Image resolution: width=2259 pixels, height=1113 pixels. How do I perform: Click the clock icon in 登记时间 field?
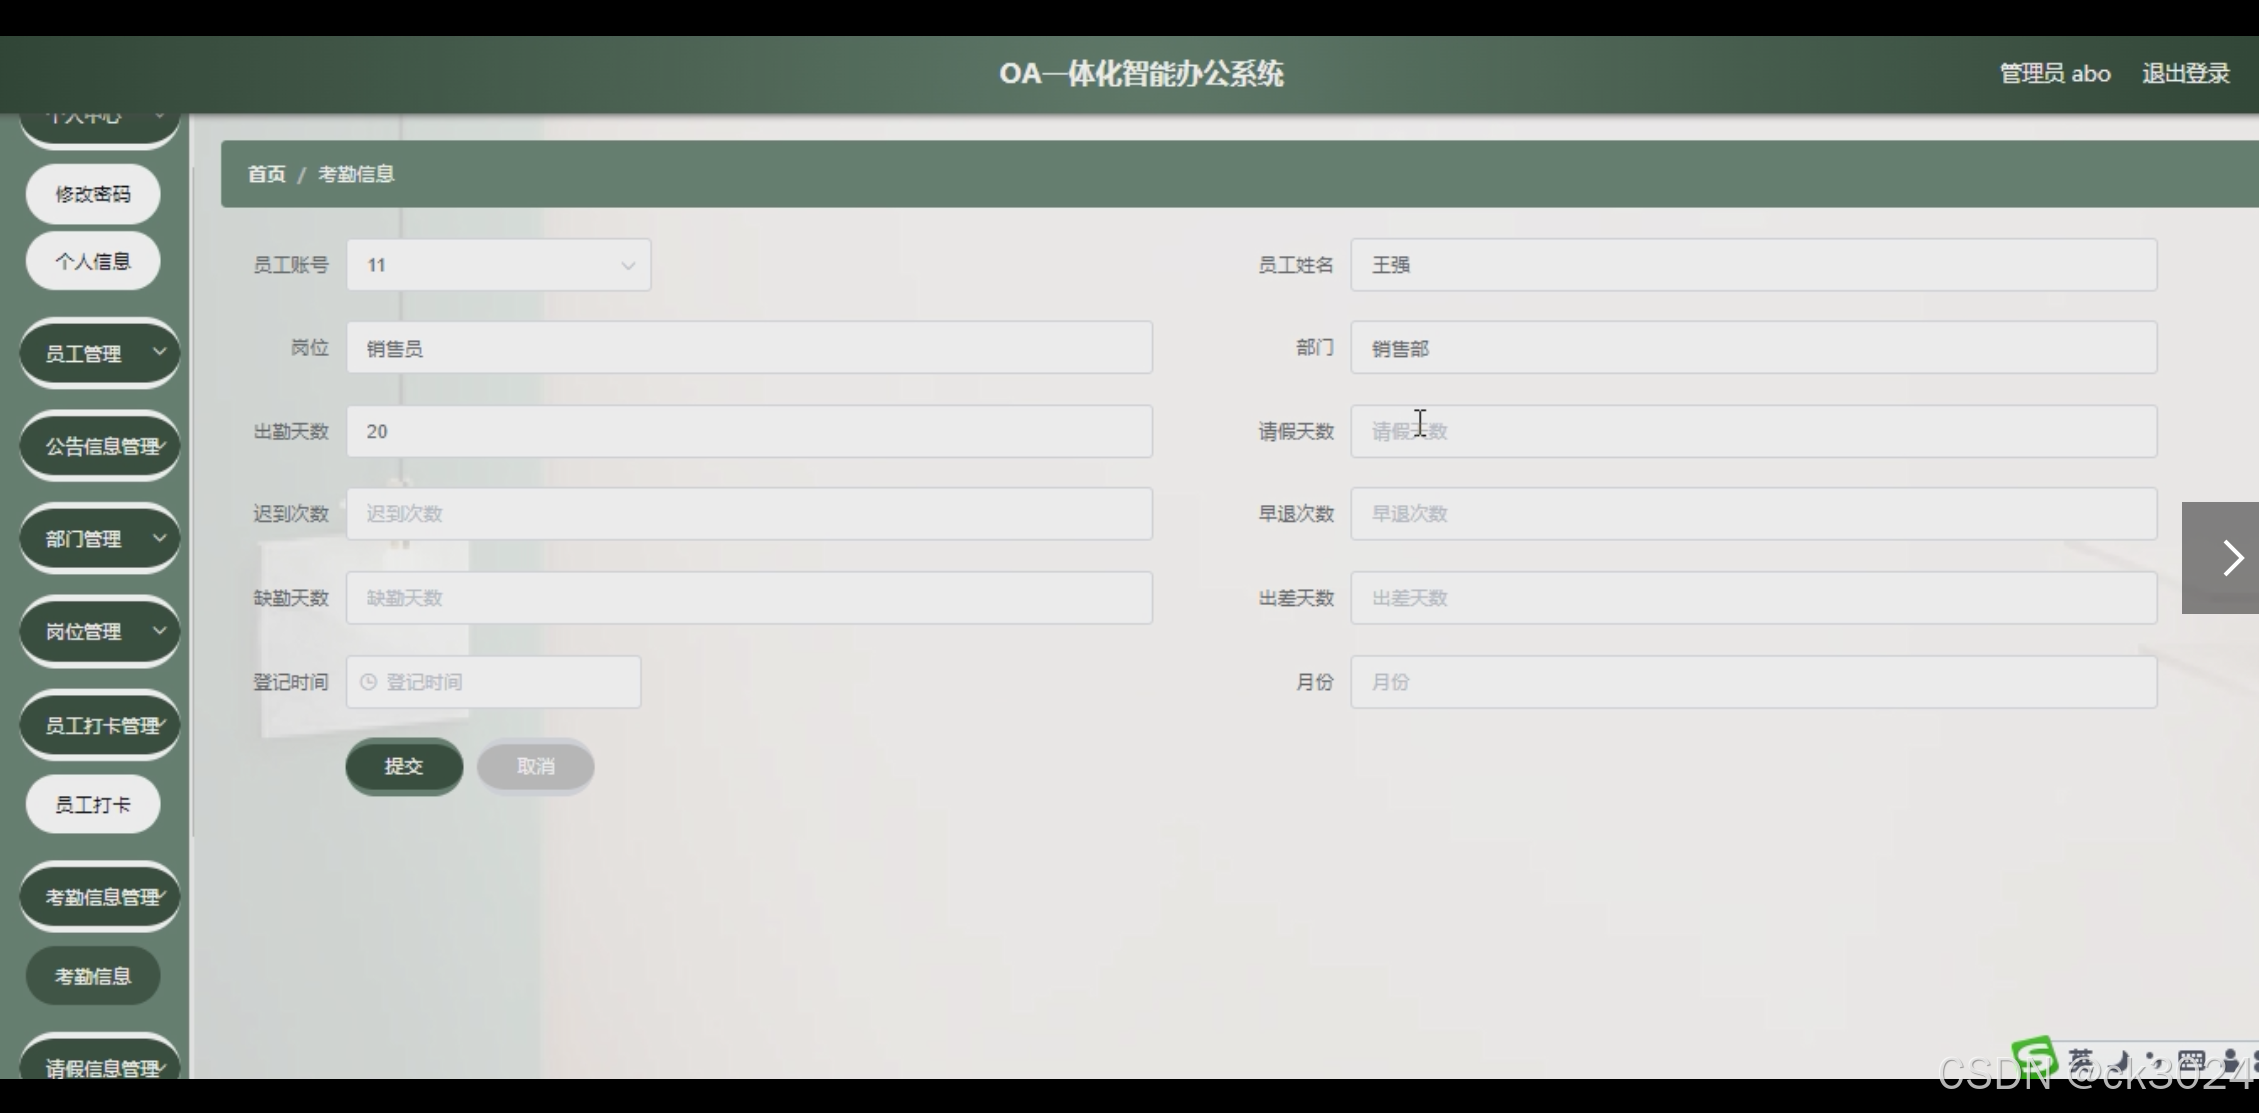tap(368, 682)
